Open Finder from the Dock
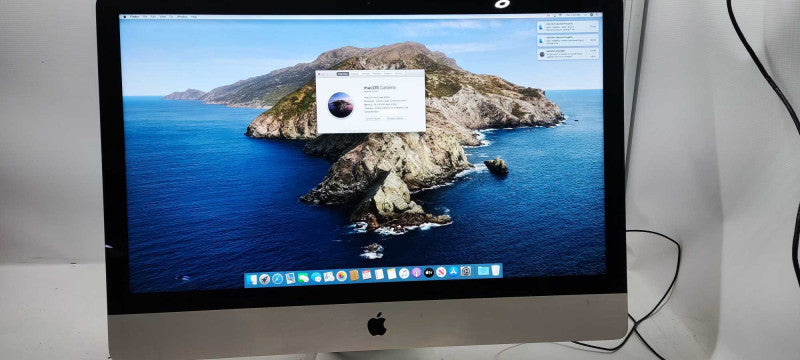Image resolution: width=800 pixels, height=360 pixels. 252,279
